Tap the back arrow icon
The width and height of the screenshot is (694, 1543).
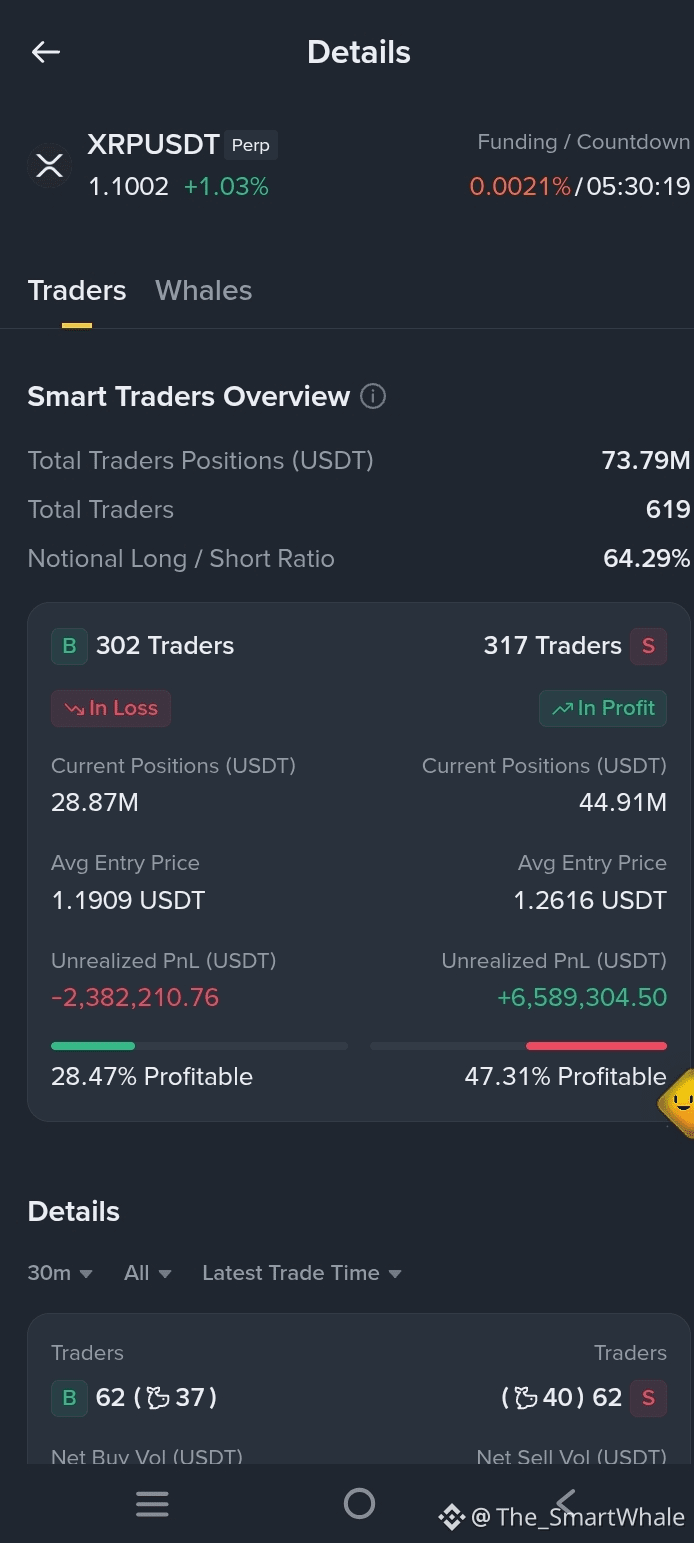click(x=46, y=52)
